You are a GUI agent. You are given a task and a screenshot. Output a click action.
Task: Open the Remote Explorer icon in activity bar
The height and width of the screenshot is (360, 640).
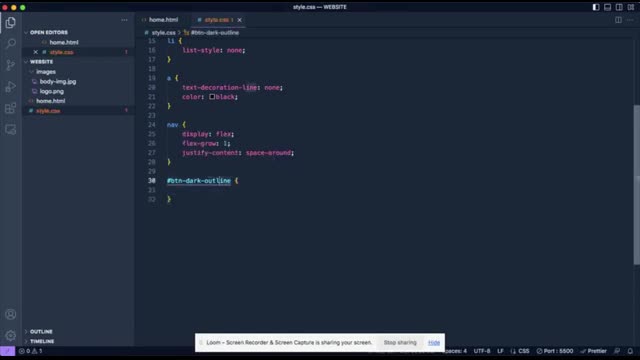[11, 130]
